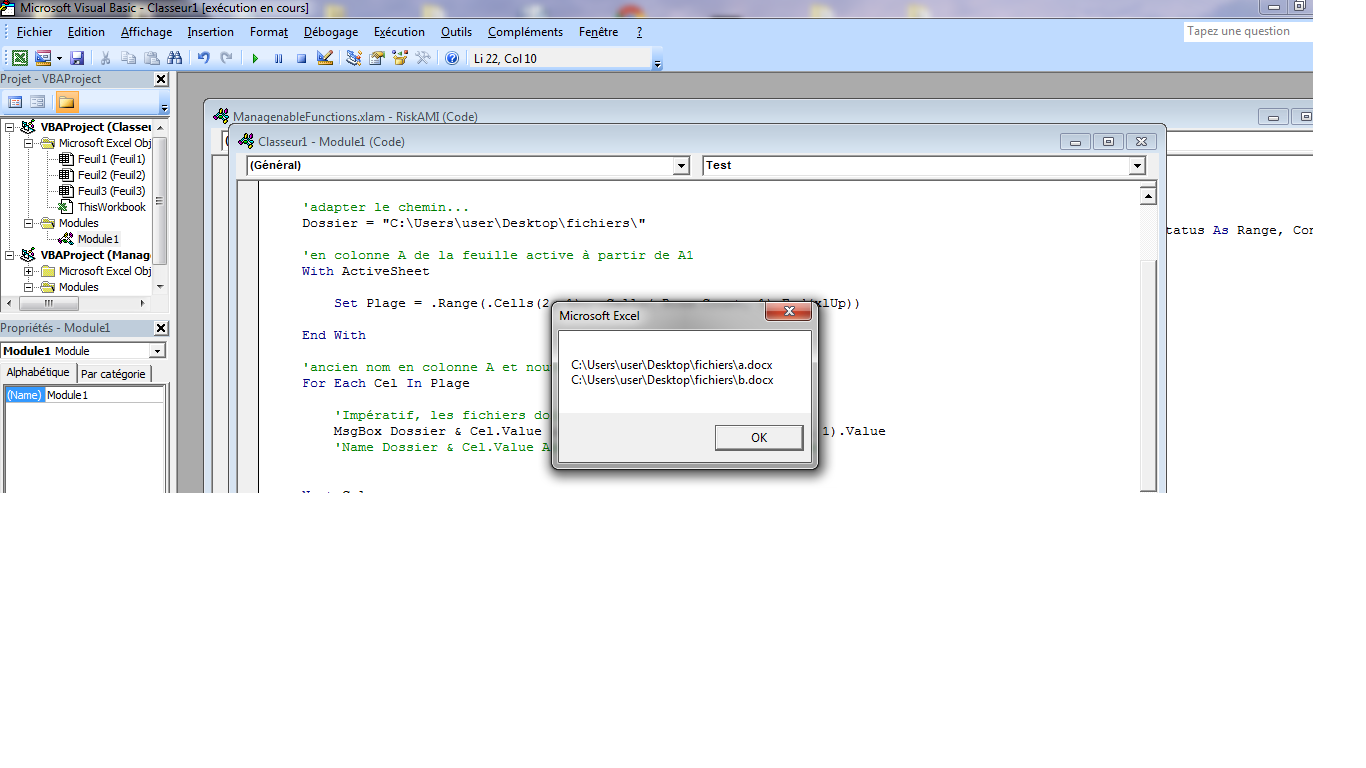Open the Fenêtre menu
The width and height of the screenshot is (1366, 768).
598,32
